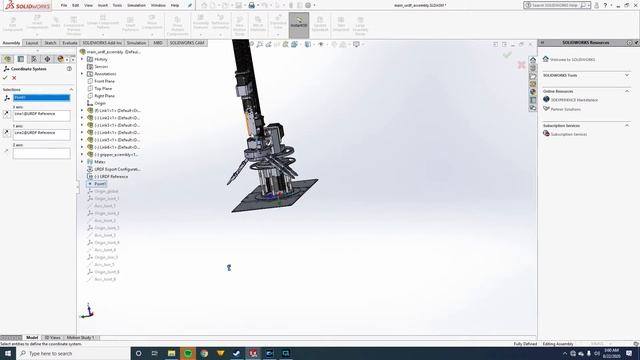Image resolution: width=640 pixels, height=360 pixels.
Task: Cancel coordinate system with red X
Action: [x=14, y=78]
